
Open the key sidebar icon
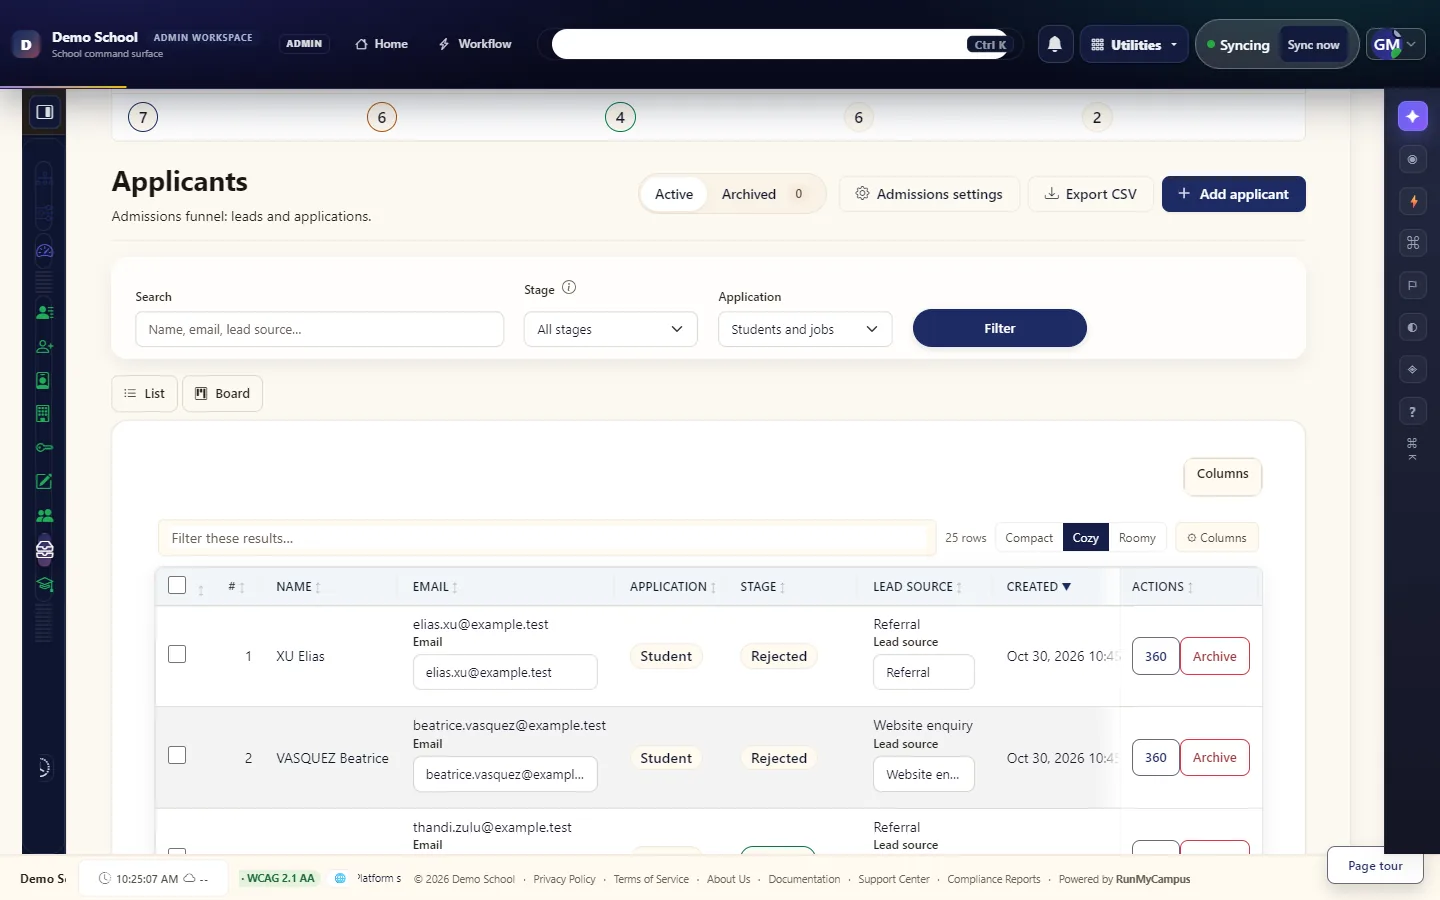click(44, 448)
